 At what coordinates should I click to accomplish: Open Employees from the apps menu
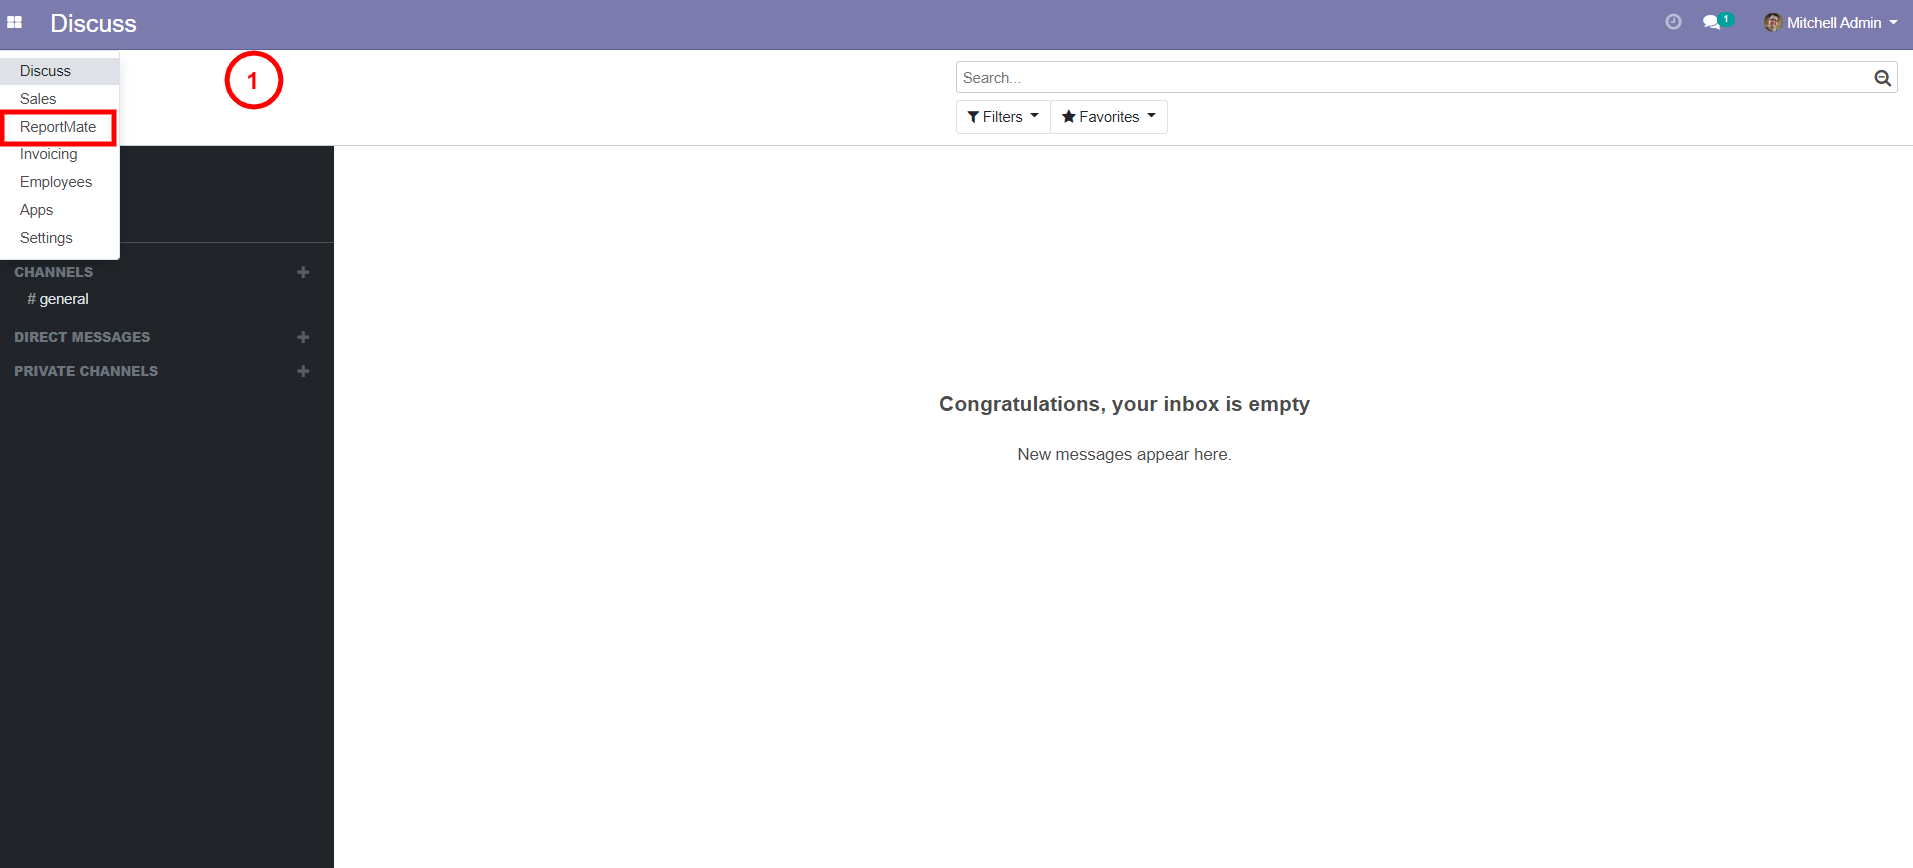pos(56,182)
